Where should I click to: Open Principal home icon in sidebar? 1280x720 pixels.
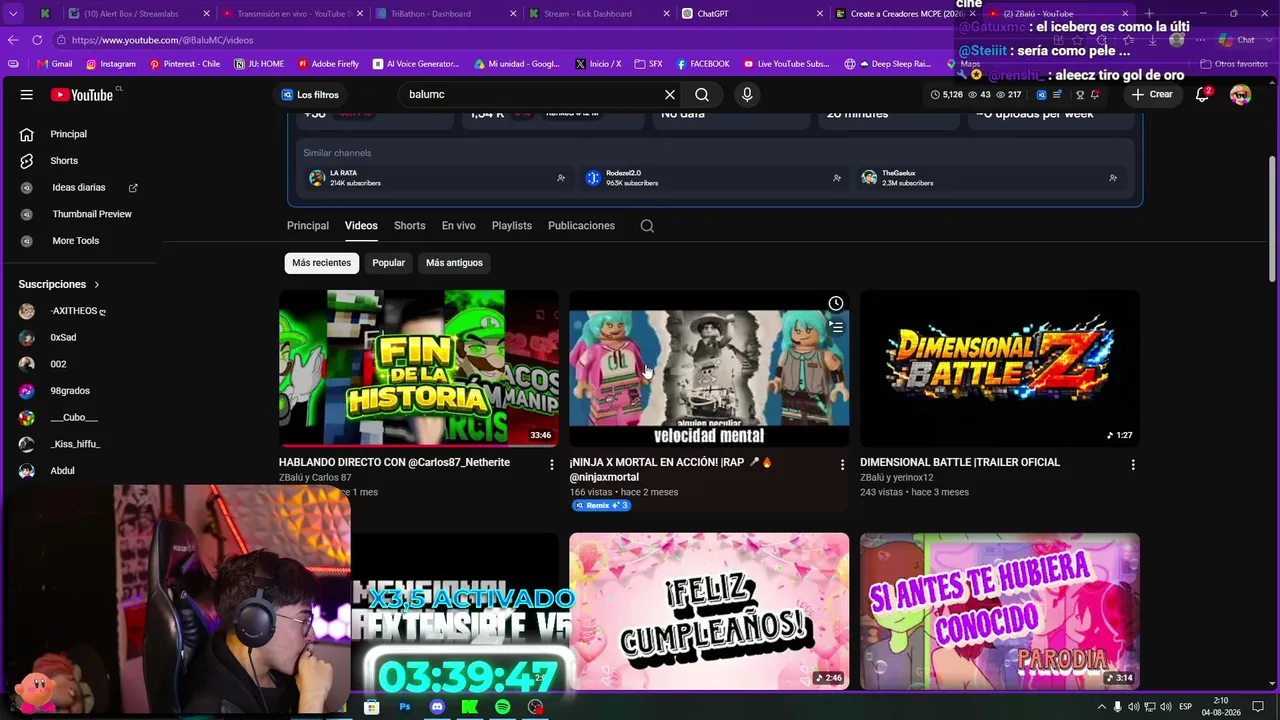[x=27, y=134]
